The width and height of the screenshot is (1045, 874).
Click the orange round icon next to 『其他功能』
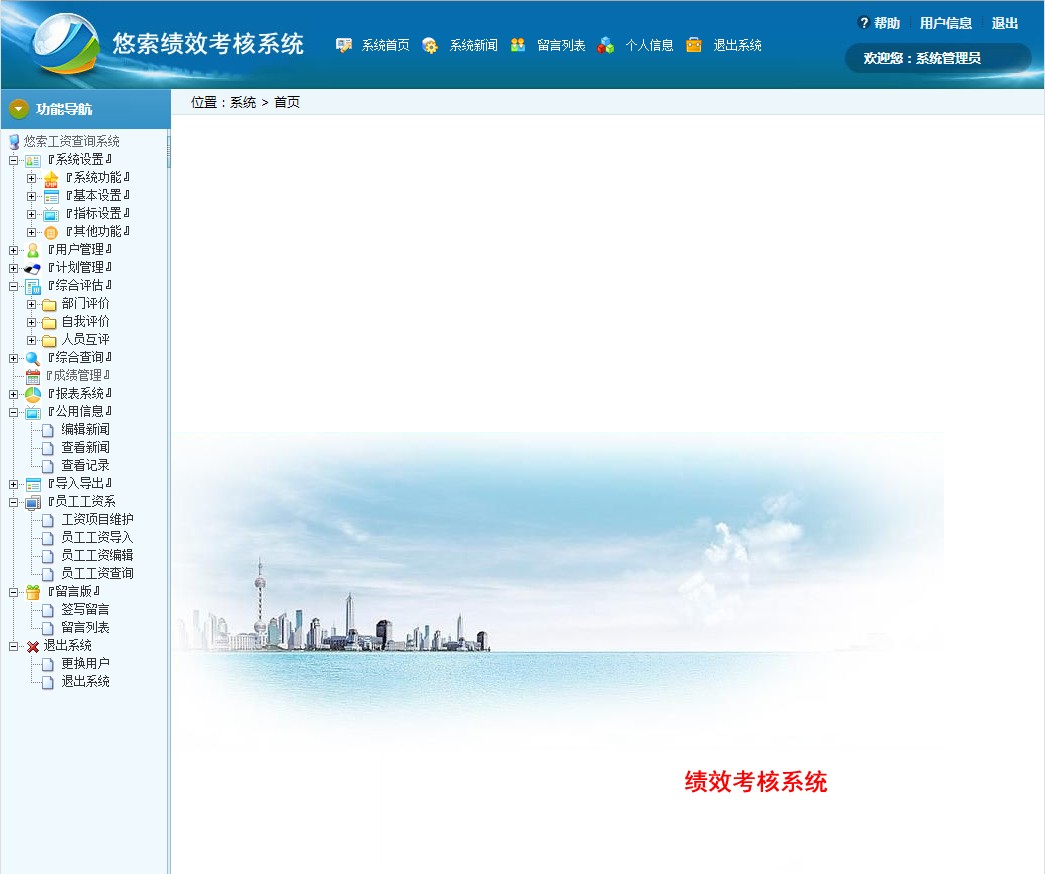point(51,232)
